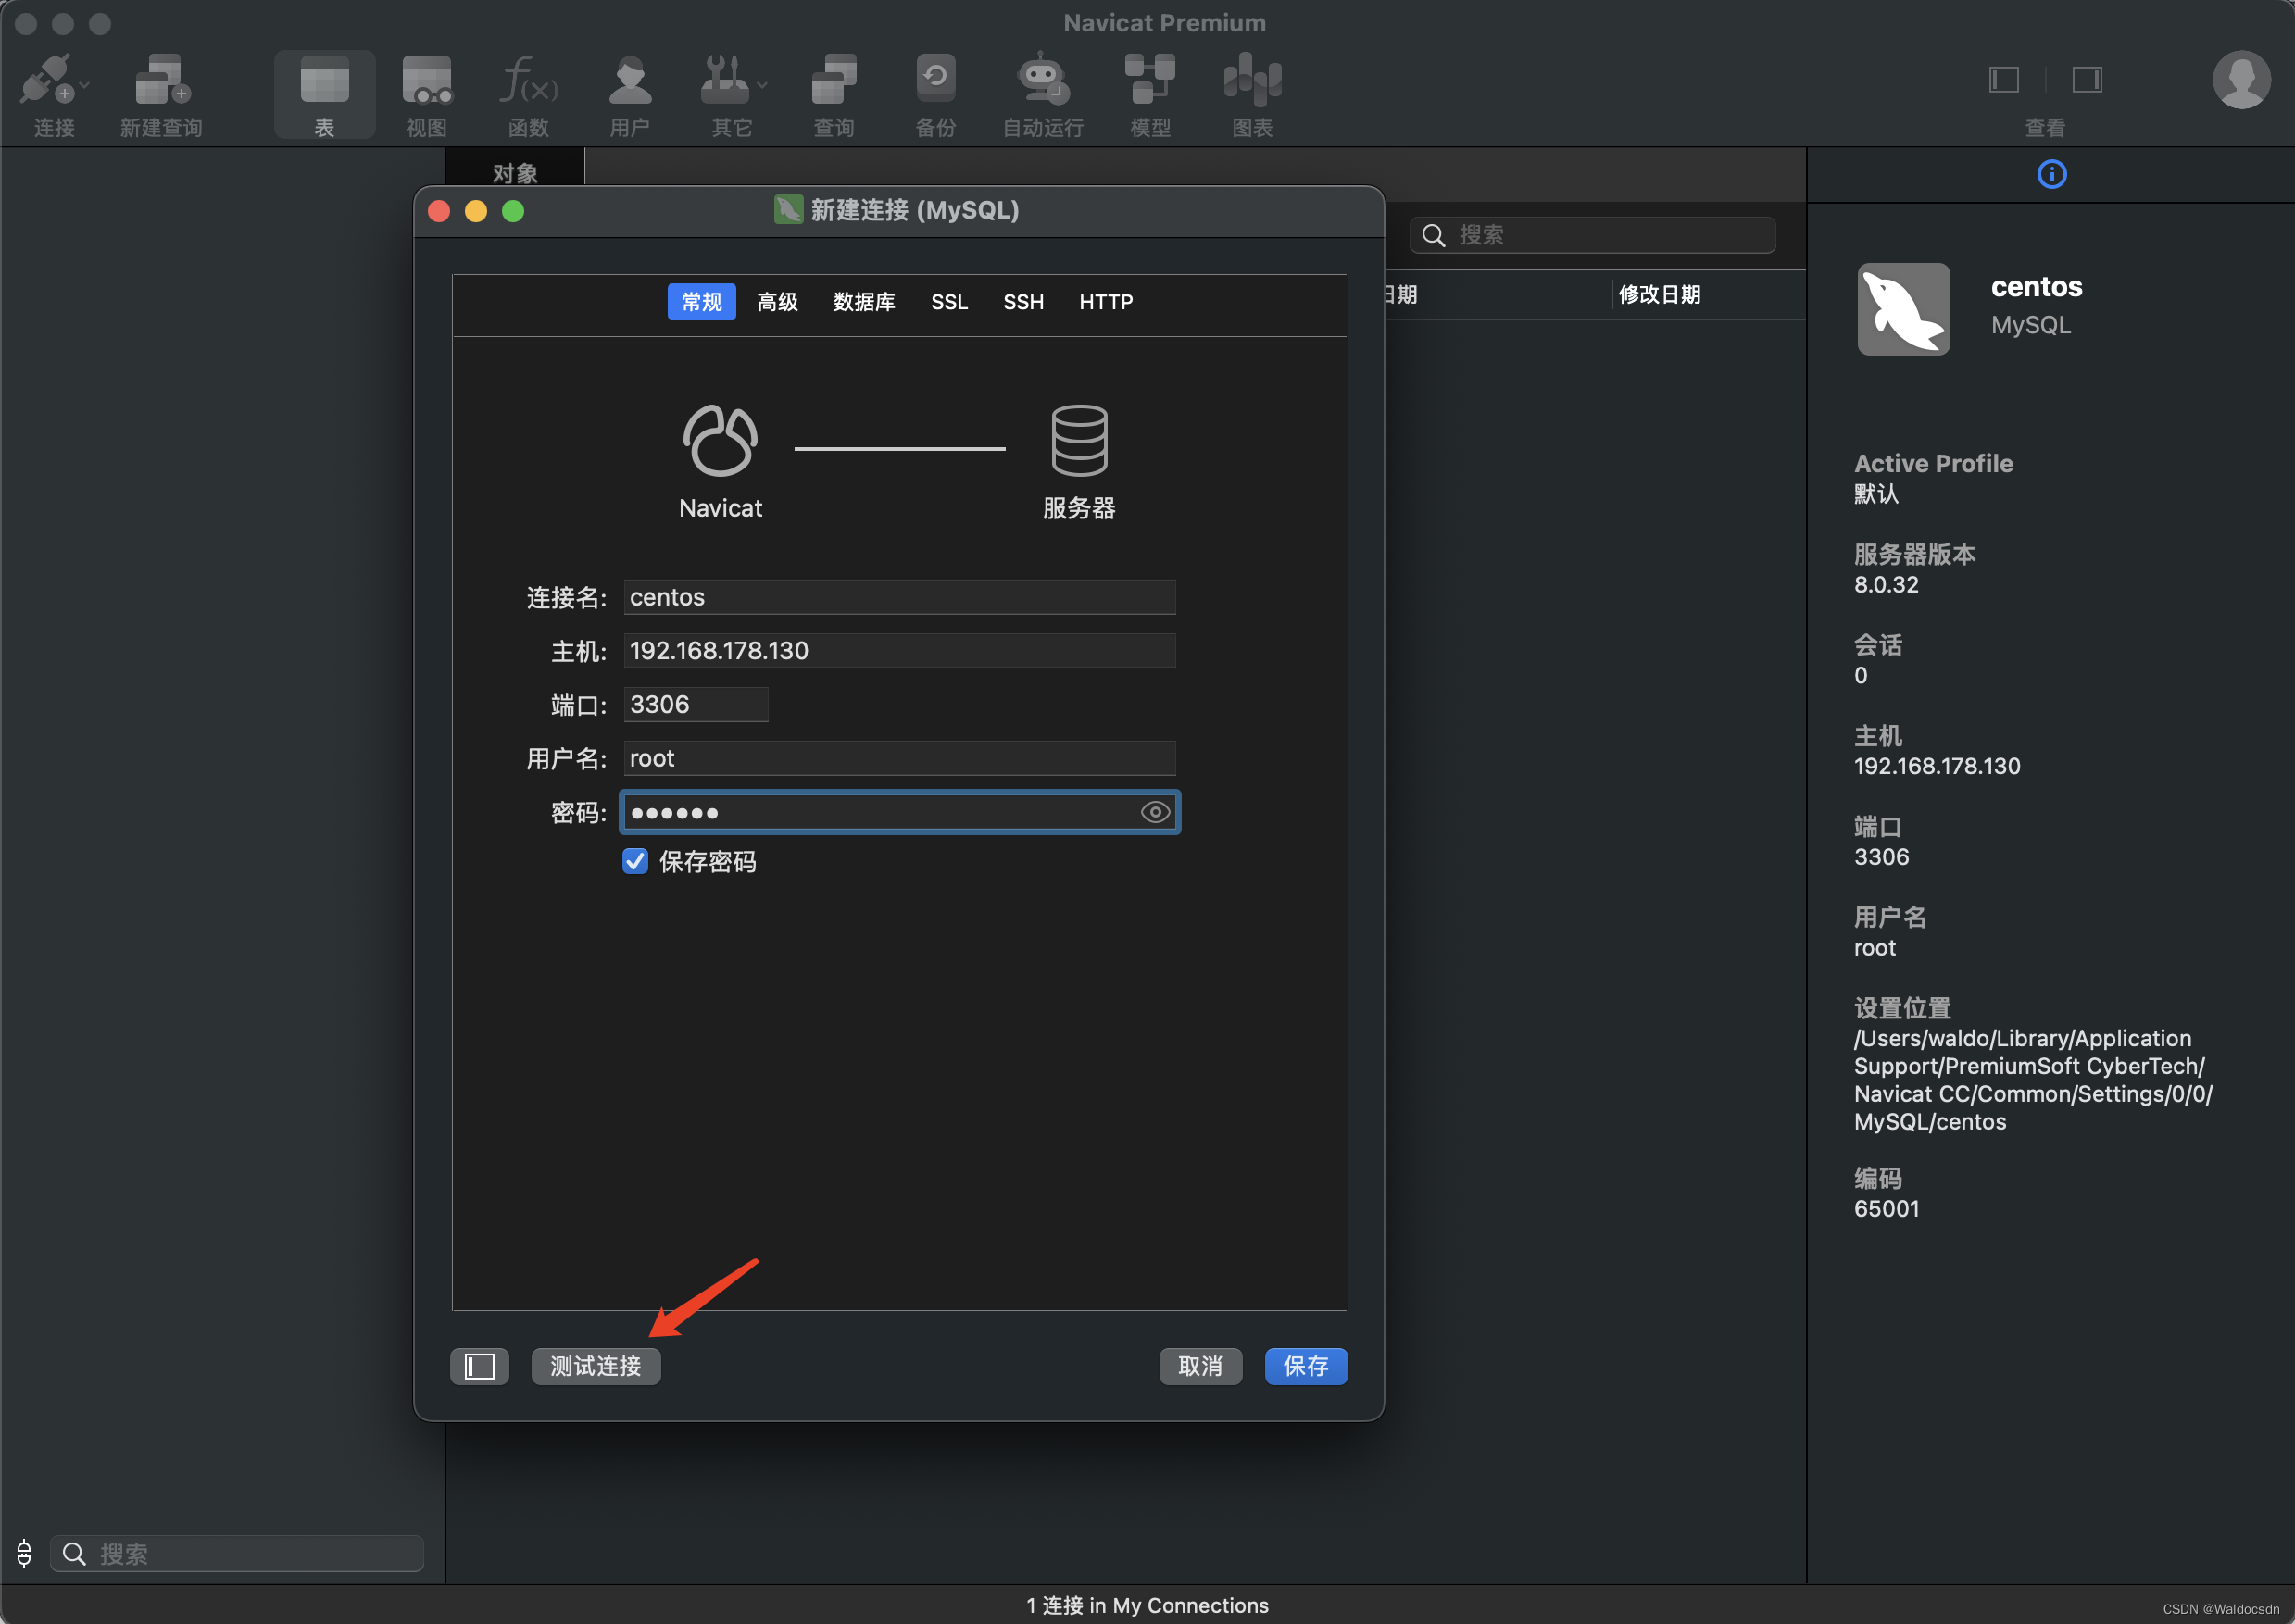Image resolution: width=2295 pixels, height=1624 pixels.
Task: Uncheck the 保存密码 save password checkbox
Action: pos(635,861)
